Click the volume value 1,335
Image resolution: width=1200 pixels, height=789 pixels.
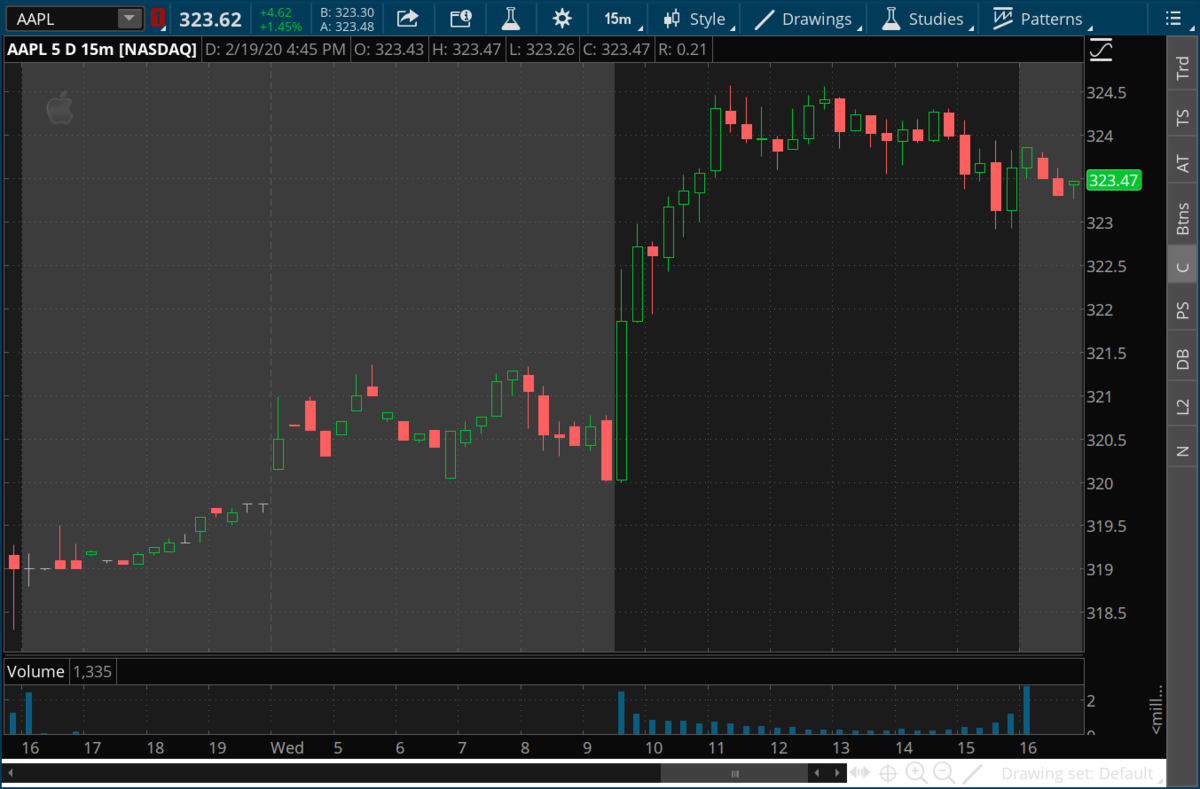pyautogui.click(x=90, y=672)
